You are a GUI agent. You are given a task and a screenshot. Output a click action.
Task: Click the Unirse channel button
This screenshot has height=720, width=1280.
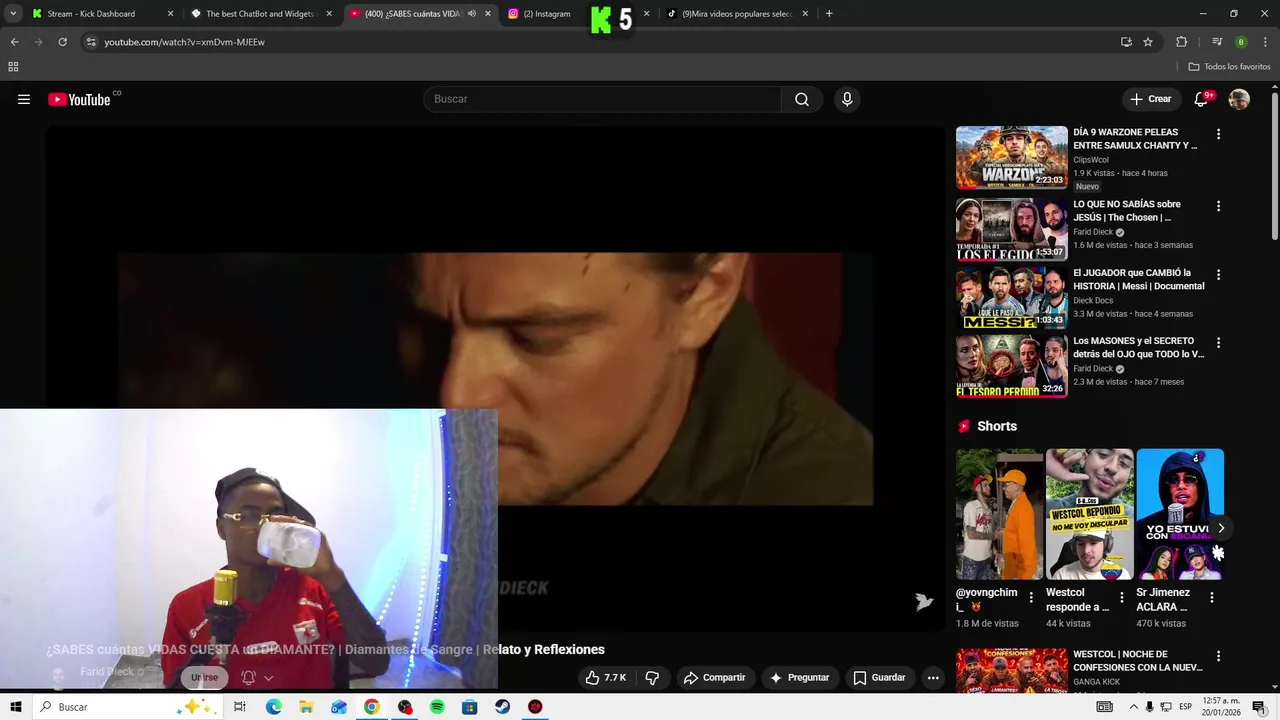point(204,677)
